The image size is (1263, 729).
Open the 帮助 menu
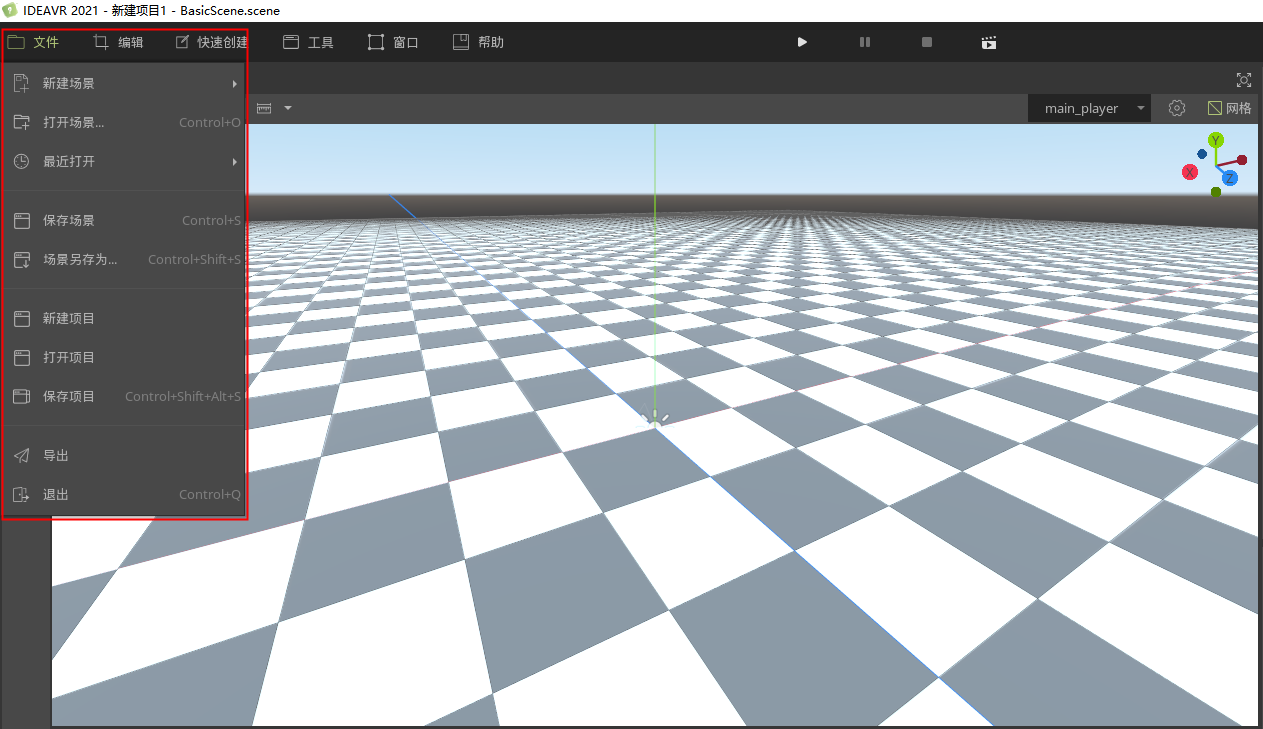[478, 42]
